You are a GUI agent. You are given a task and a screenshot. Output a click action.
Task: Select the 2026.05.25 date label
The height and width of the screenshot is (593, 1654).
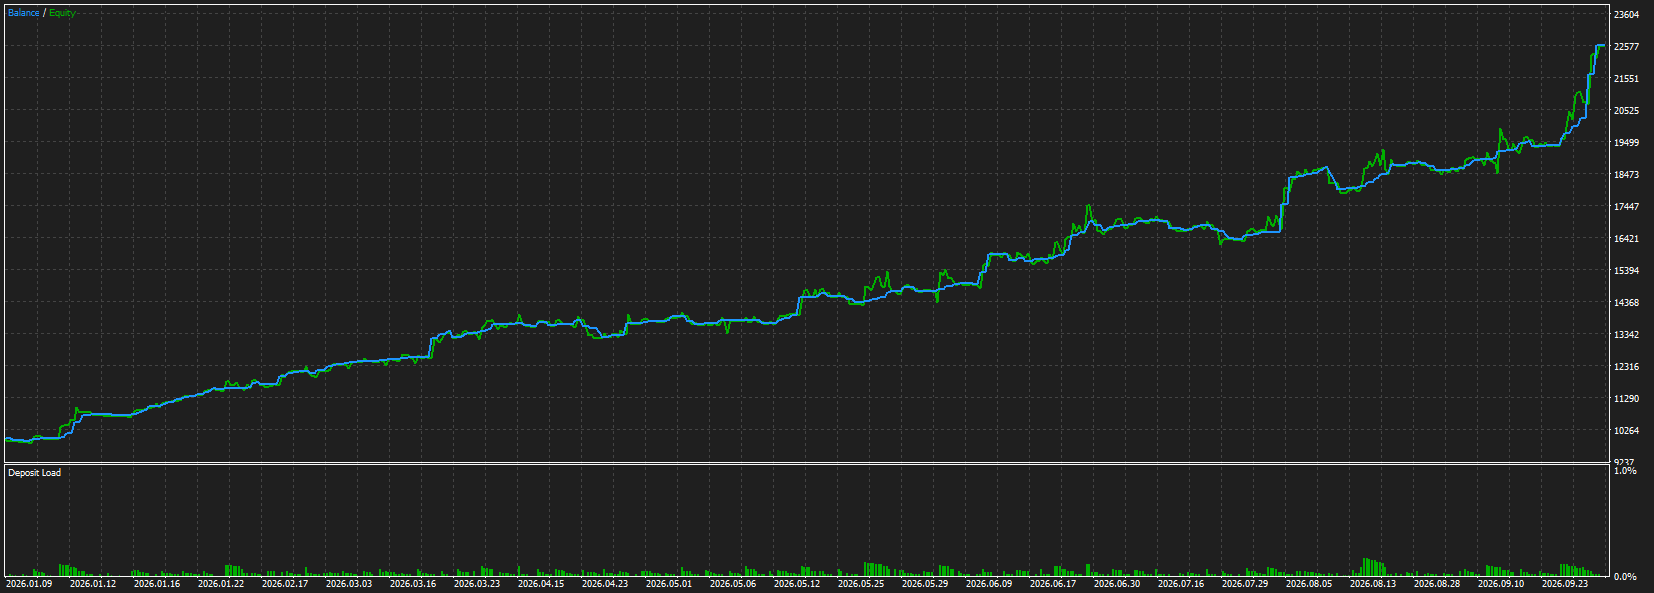click(861, 584)
